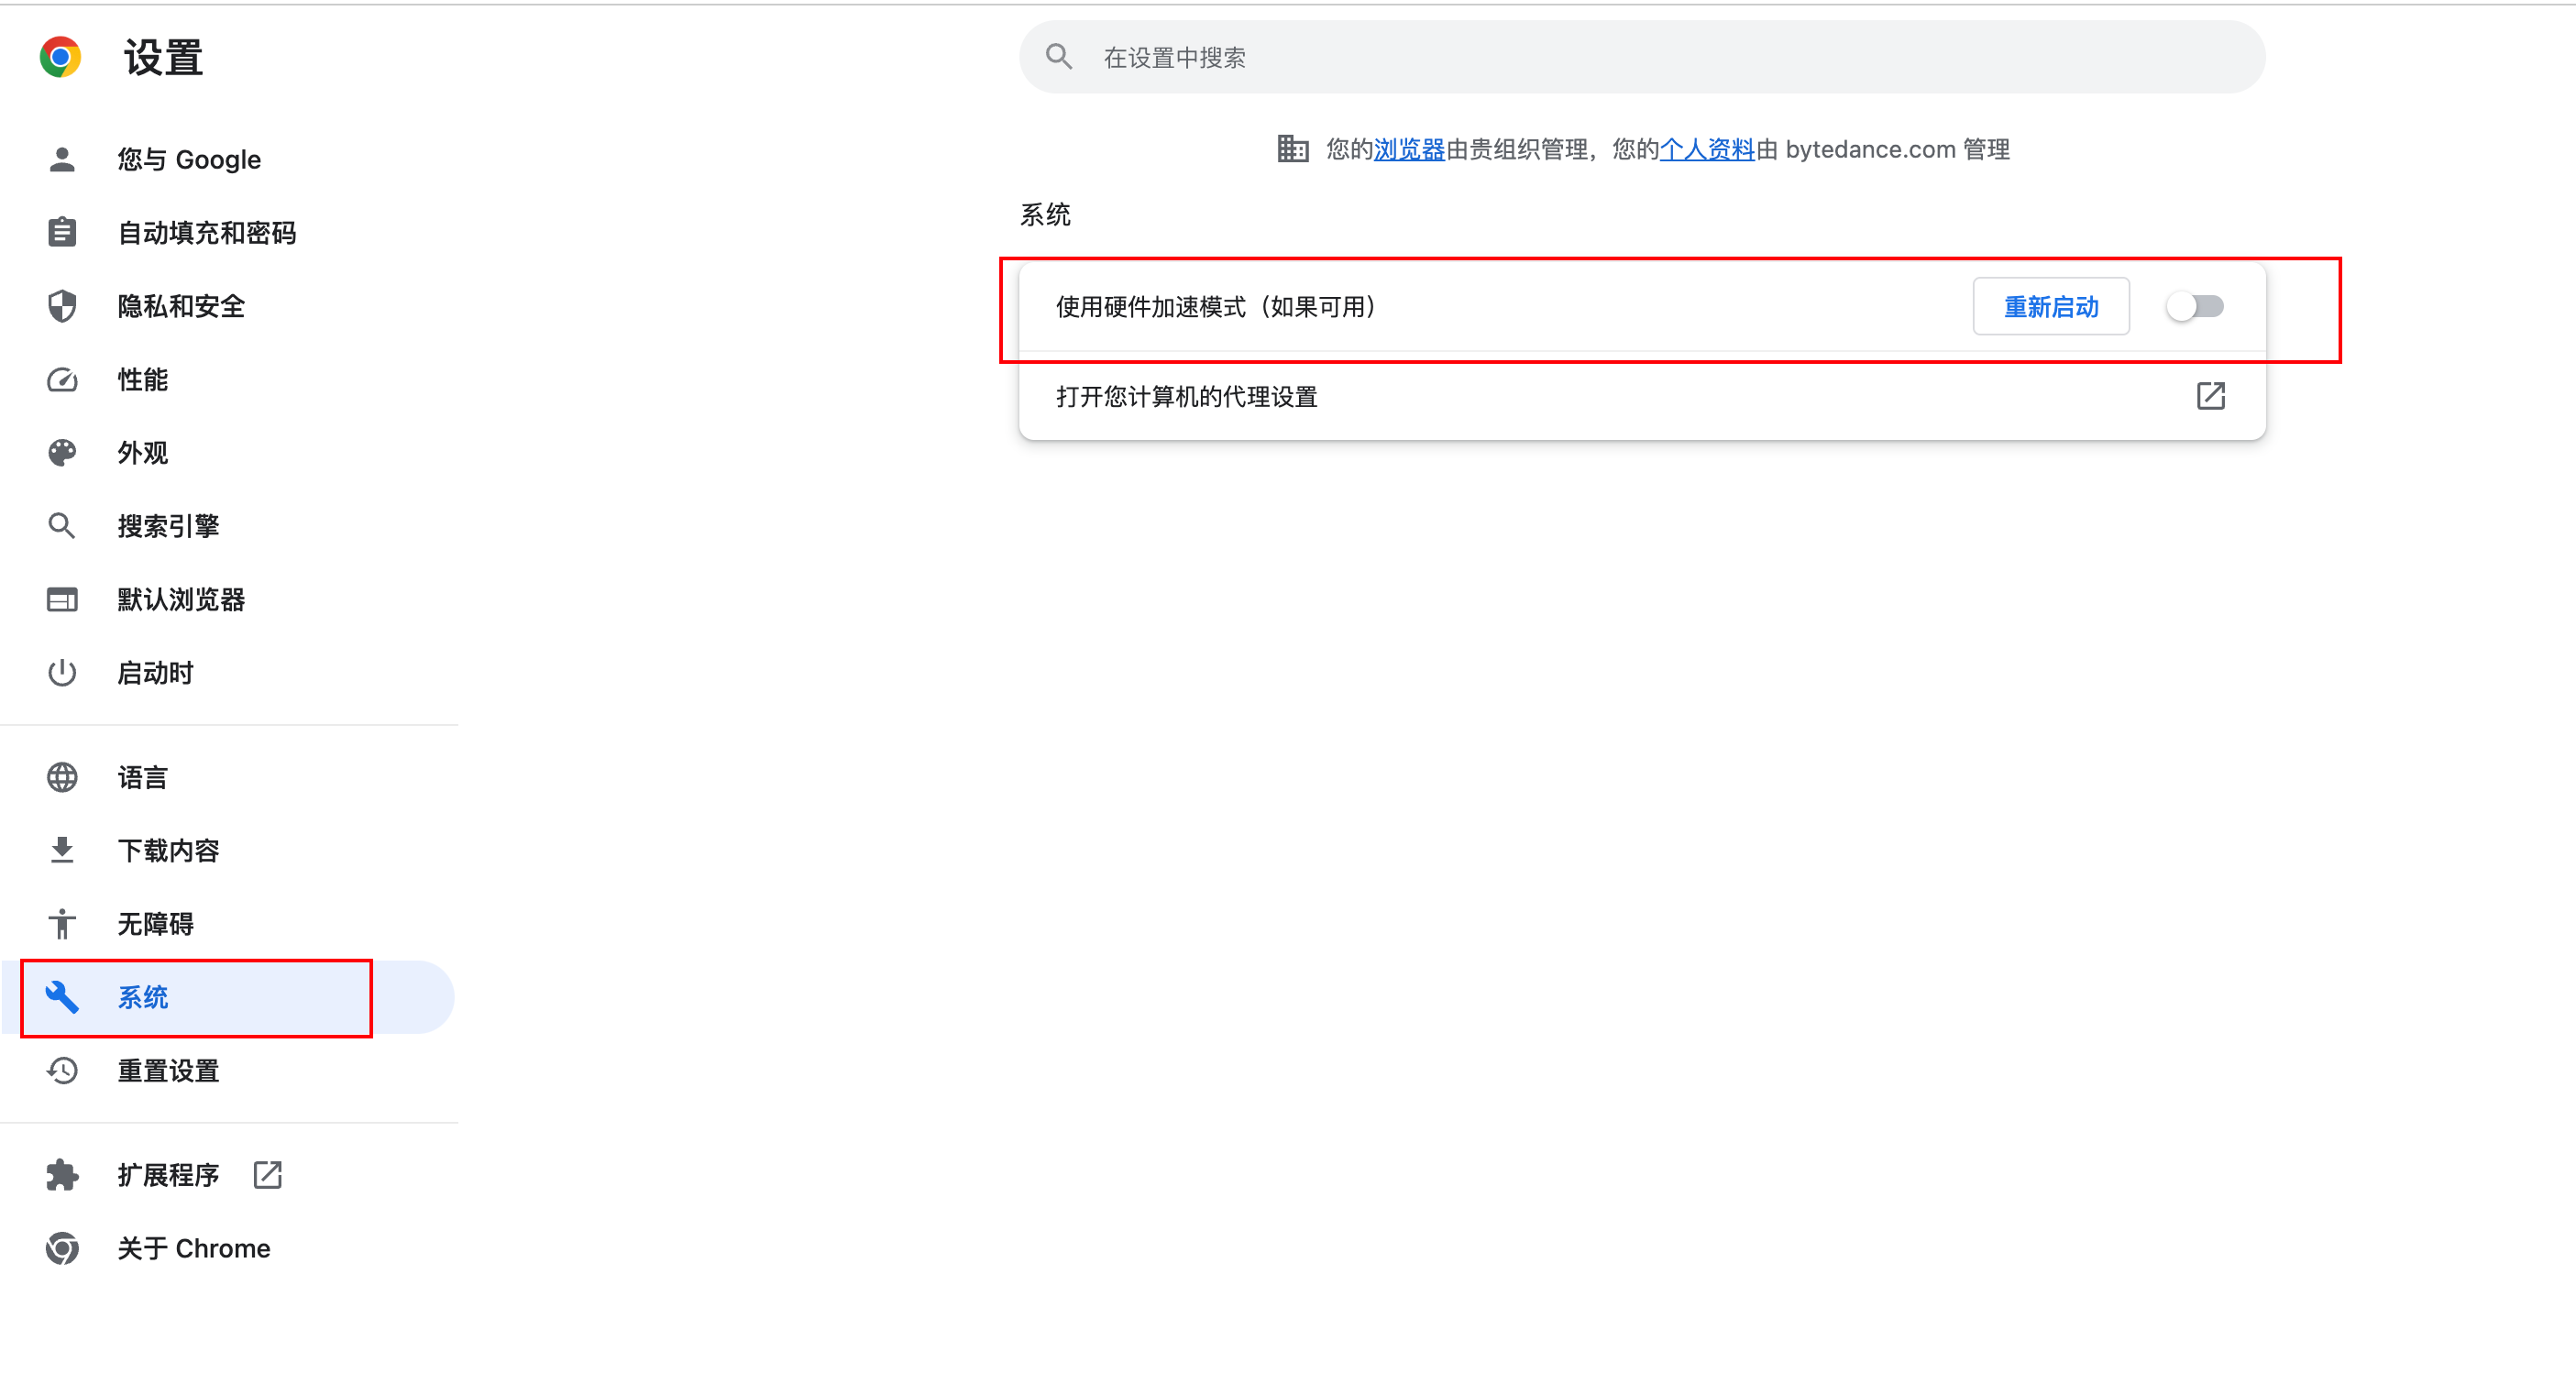2576x1384 pixels.
Task: Click the Chrome logo icon
Action: point(60,57)
